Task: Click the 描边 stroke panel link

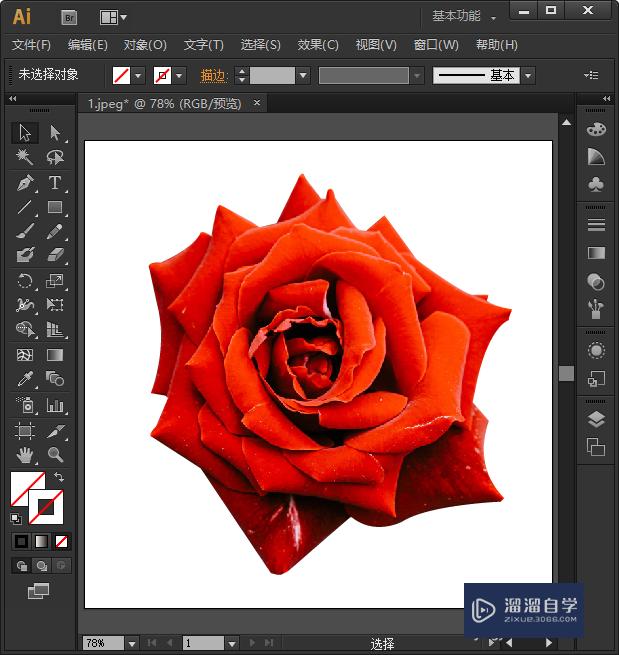Action: (x=213, y=76)
